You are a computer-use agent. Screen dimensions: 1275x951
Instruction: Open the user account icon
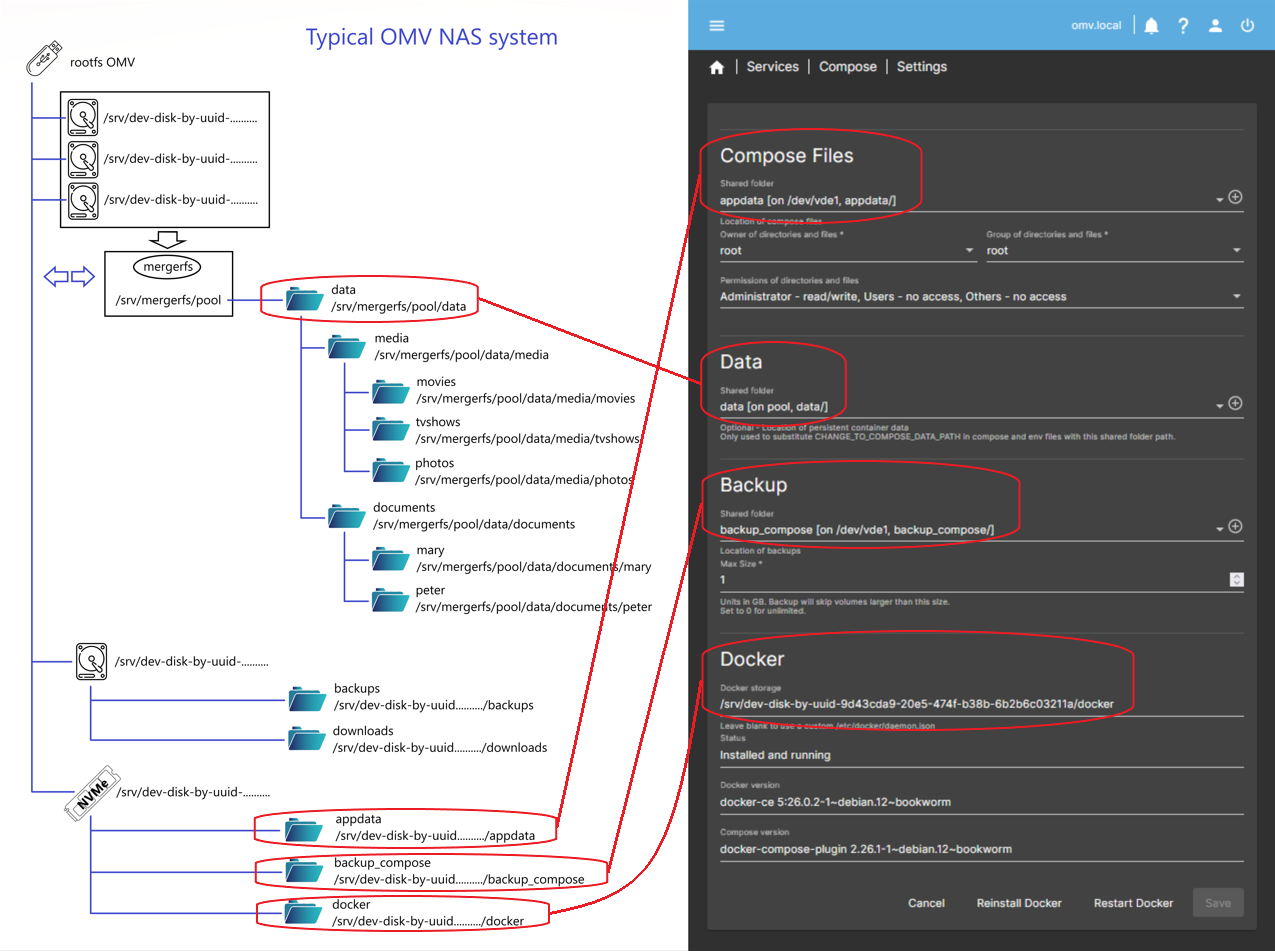(1215, 26)
